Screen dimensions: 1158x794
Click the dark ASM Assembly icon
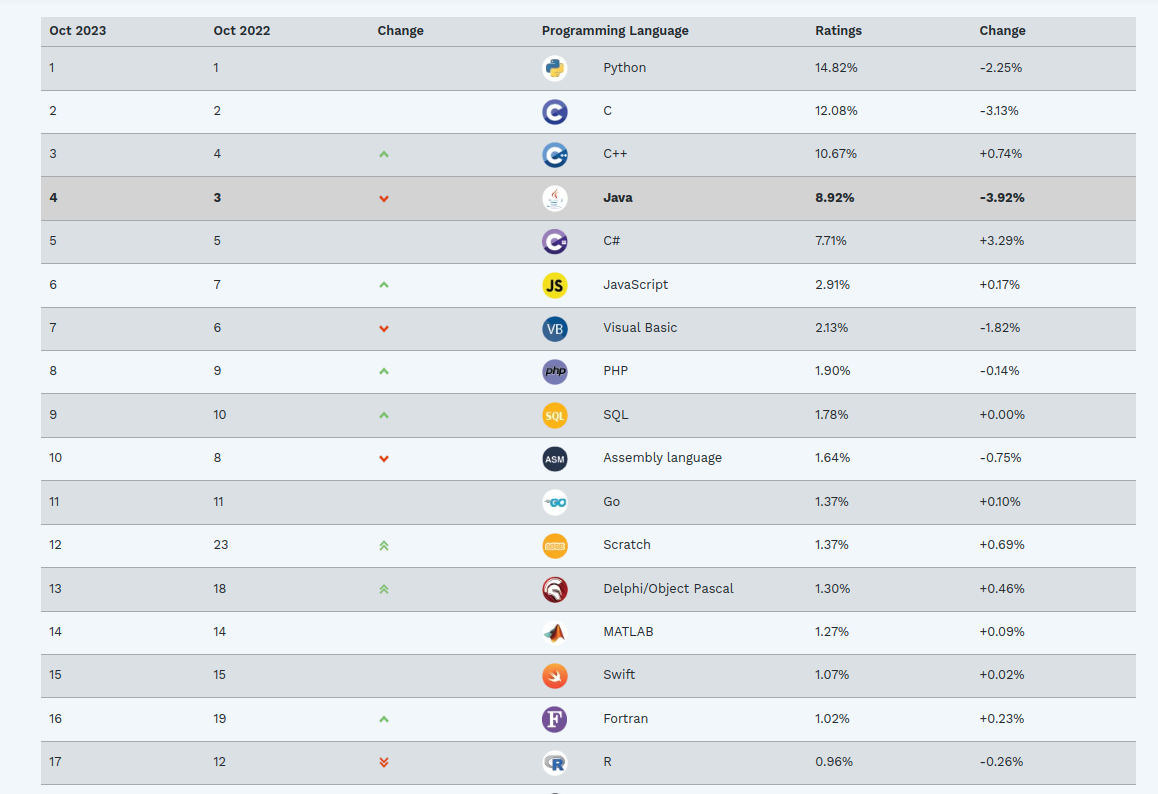pyautogui.click(x=554, y=458)
